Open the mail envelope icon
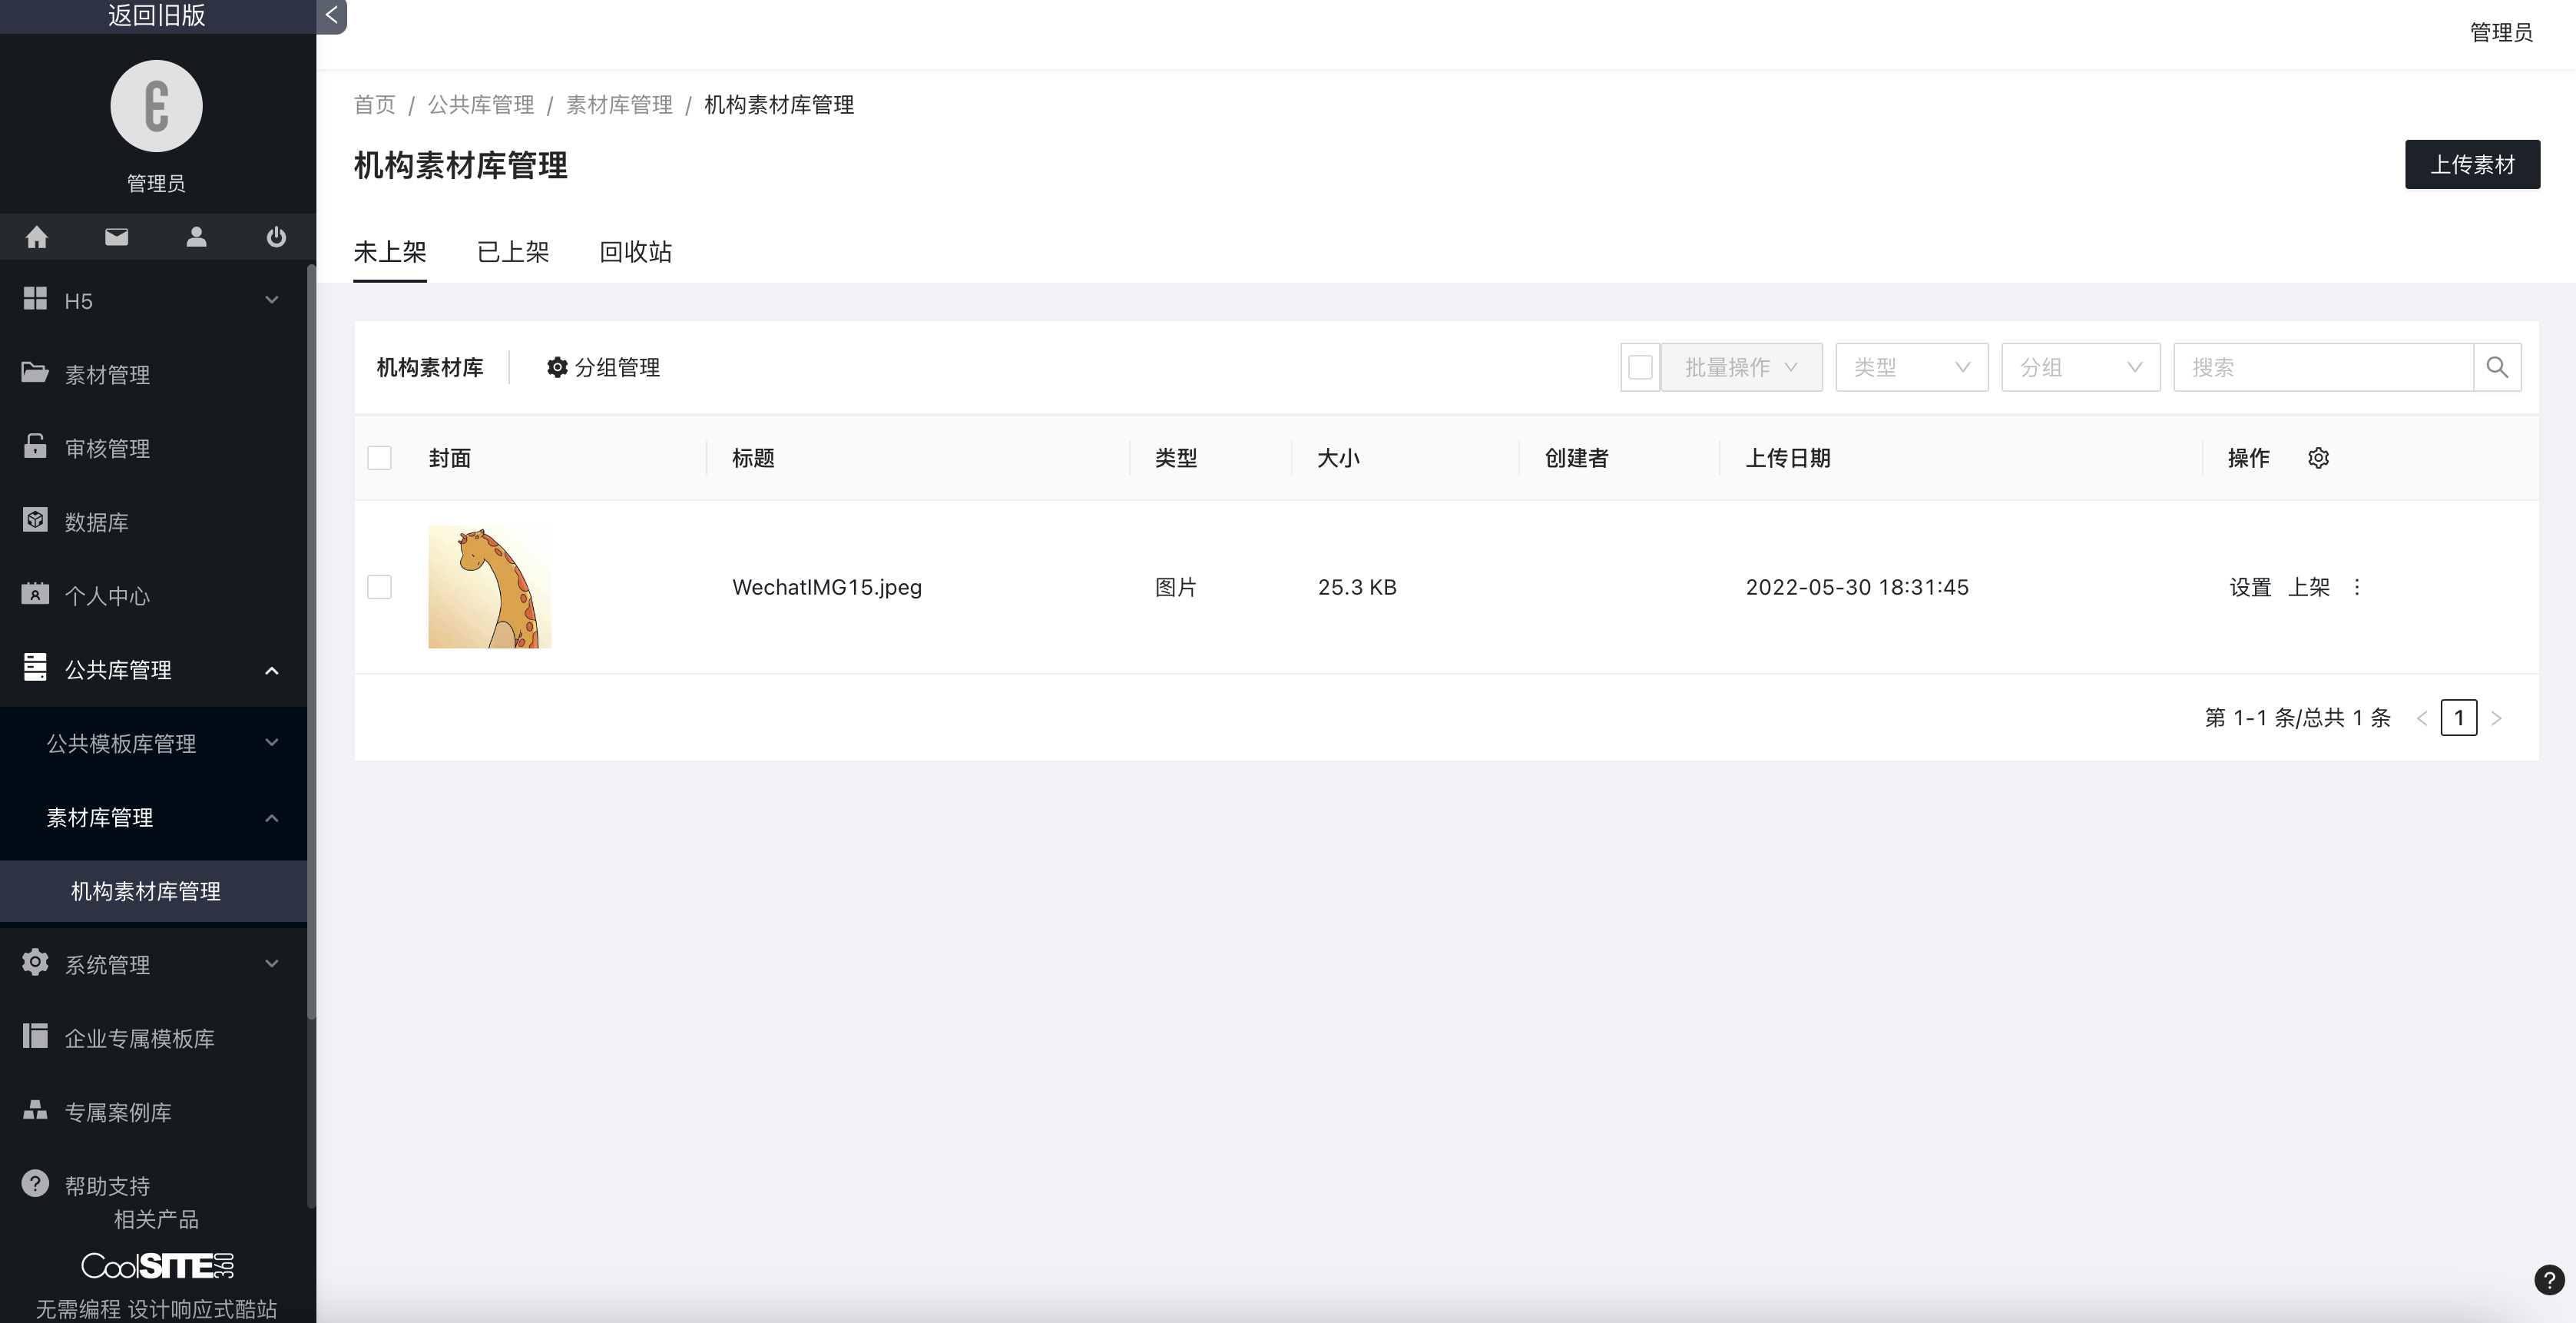2576x1323 pixels. [x=117, y=237]
